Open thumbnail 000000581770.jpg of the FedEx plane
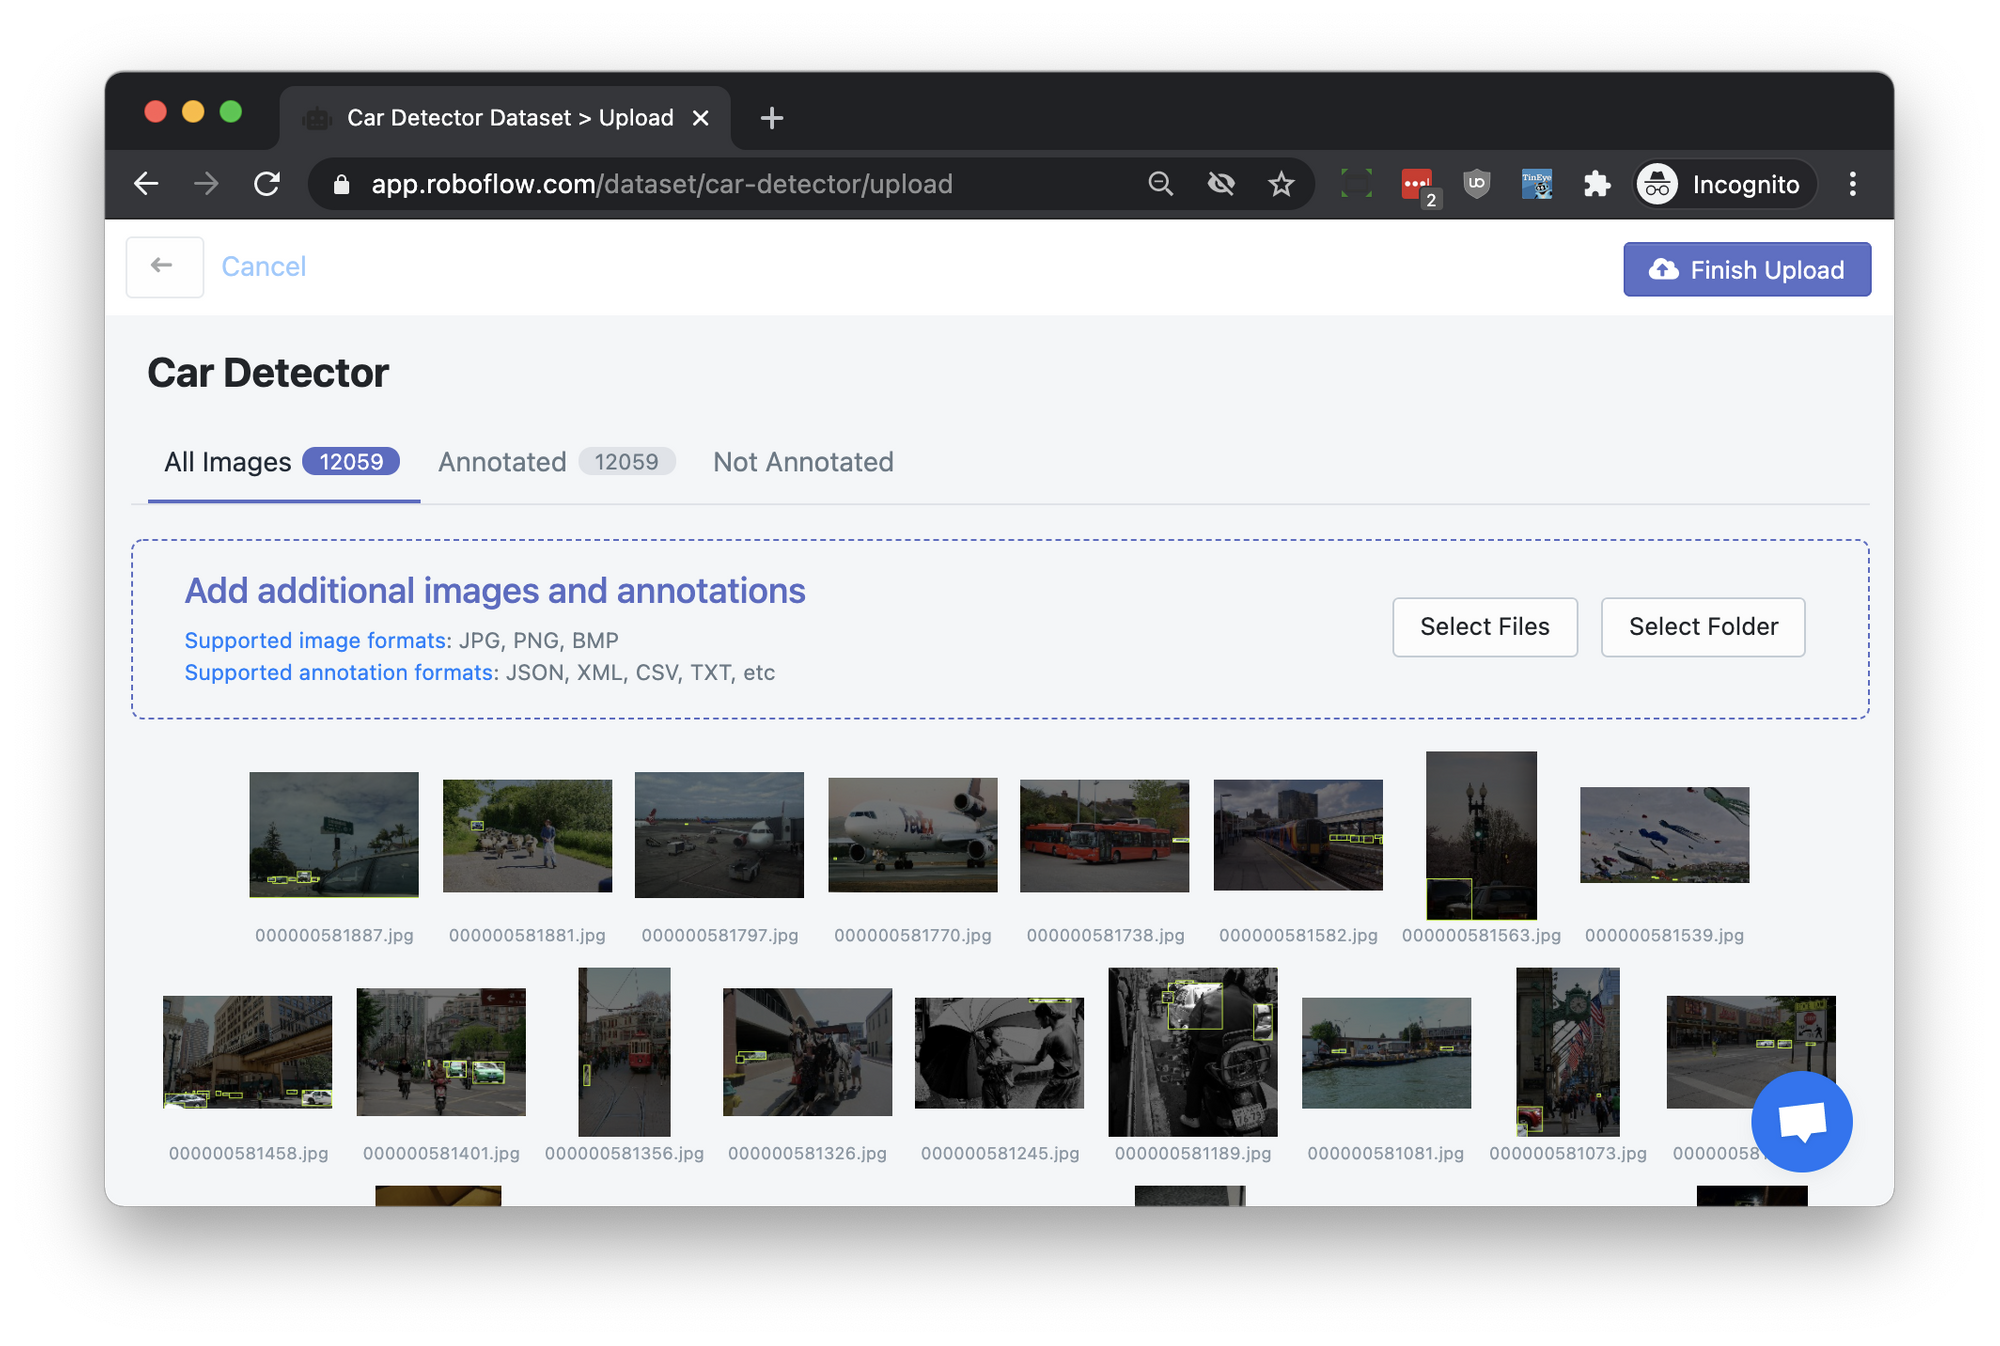Viewport: 2000px width, 1346px height. pos(912,835)
